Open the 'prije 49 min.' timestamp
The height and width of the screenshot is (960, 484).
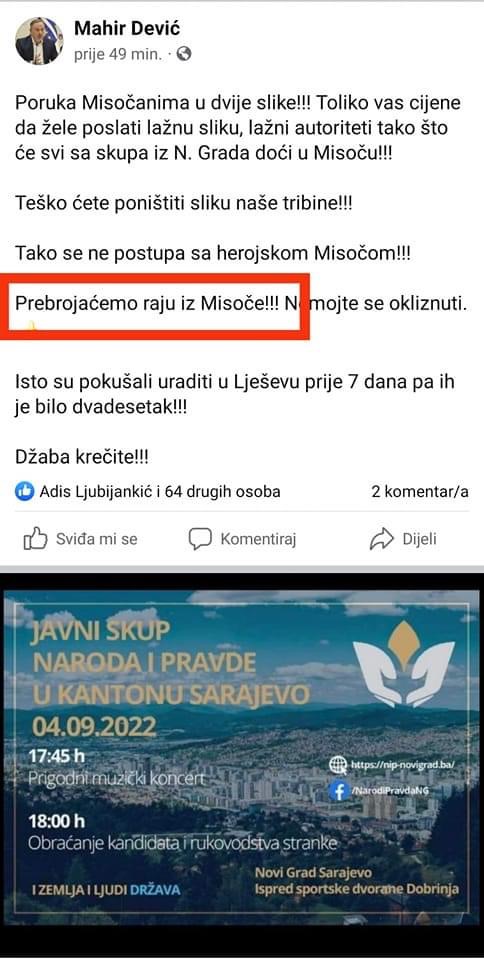(x=118, y=54)
